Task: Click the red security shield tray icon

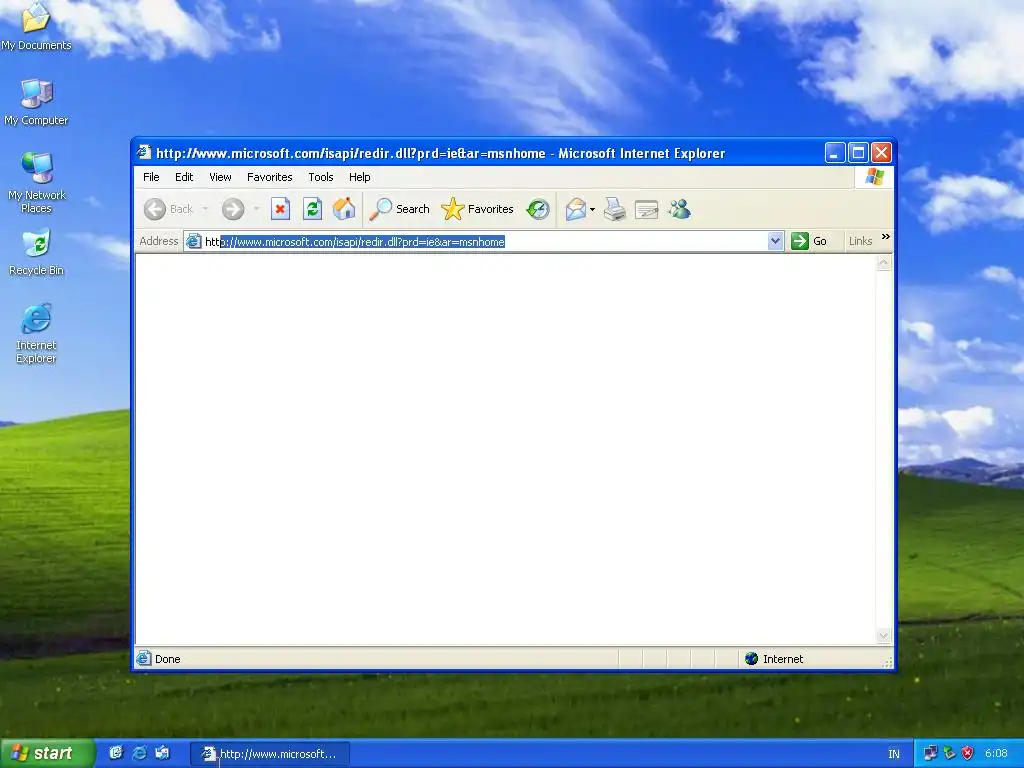Action: [x=967, y=753]
